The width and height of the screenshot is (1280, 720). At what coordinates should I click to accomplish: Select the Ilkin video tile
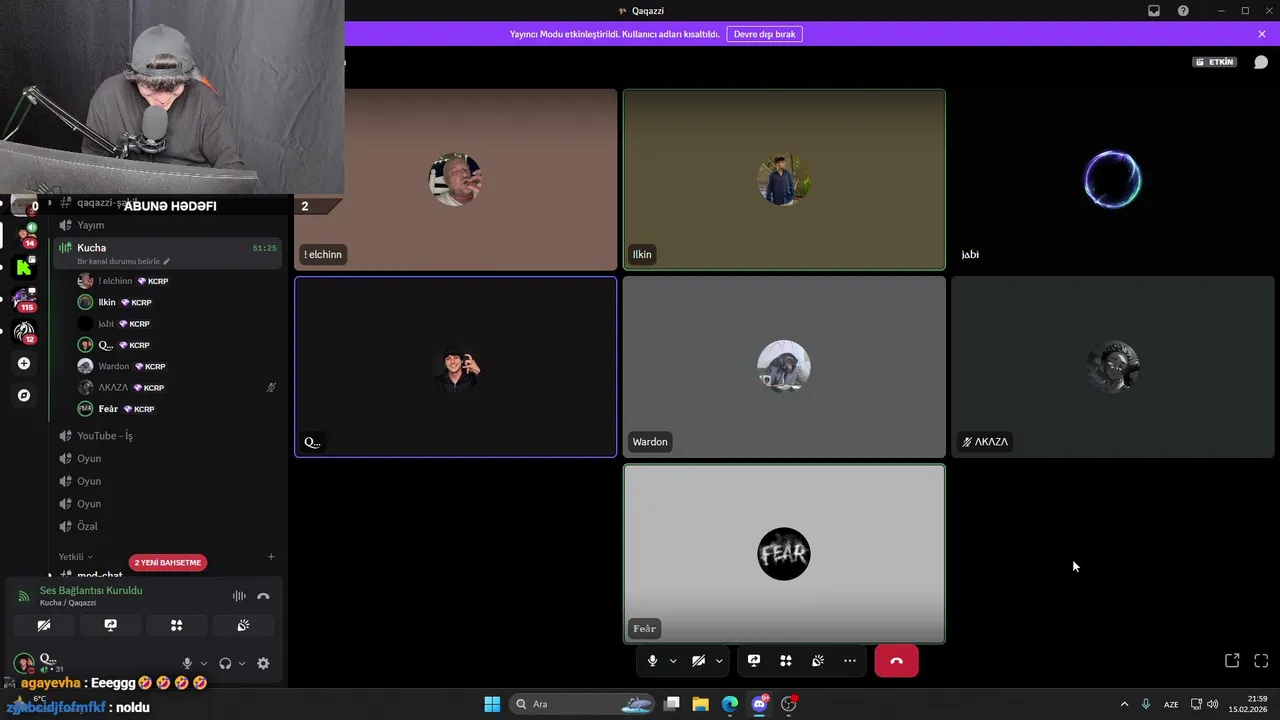pyautogui.click(x=784, y=180)
